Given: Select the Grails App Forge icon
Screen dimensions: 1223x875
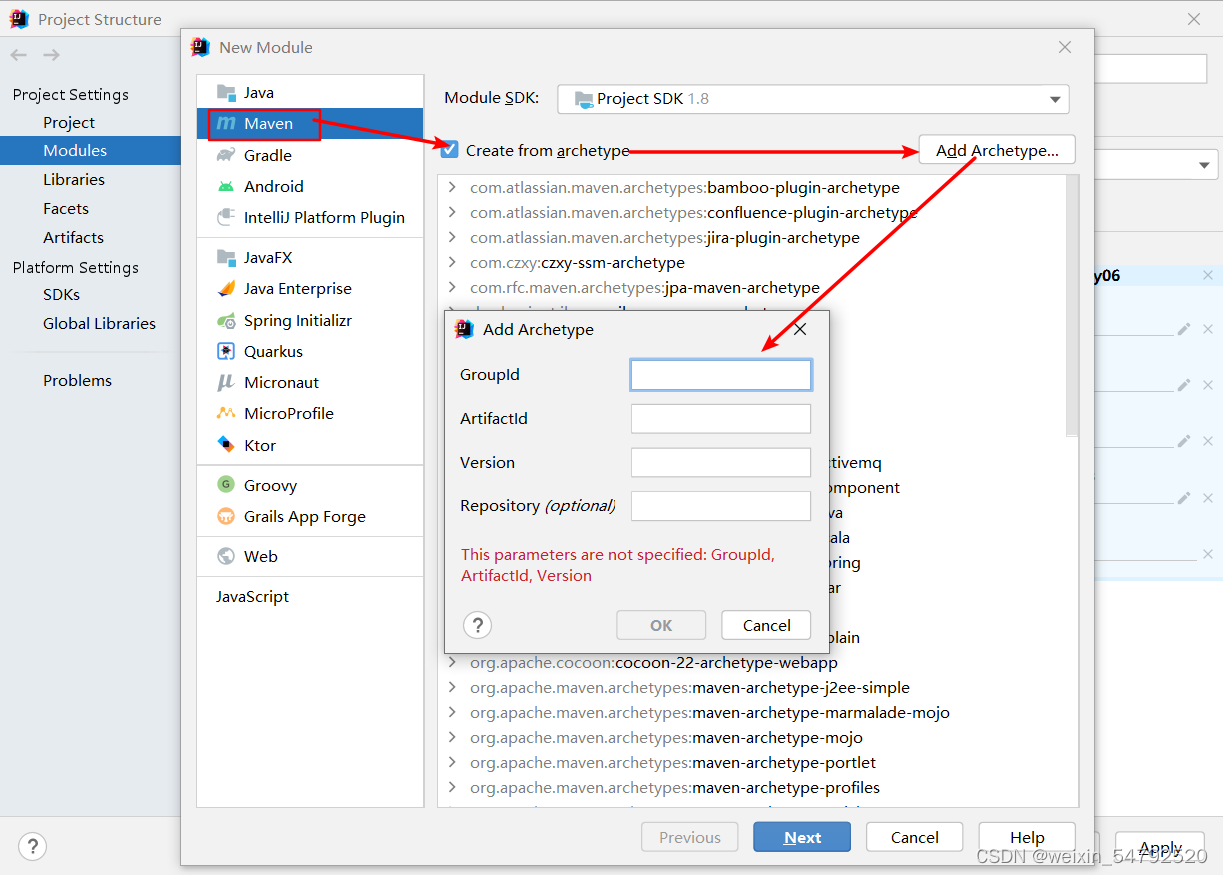Looking at the screenshot, I should (x=226, y=516).
